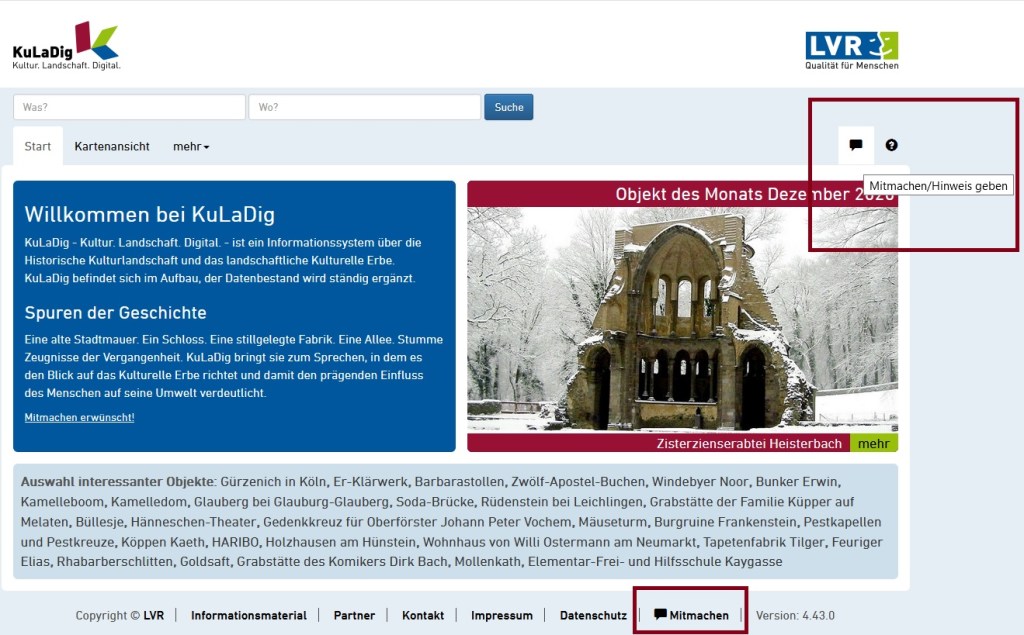Viewport: 1024px width, 635px height.
Task: Click Mitmachen in the footer
Action: [692, 615]
